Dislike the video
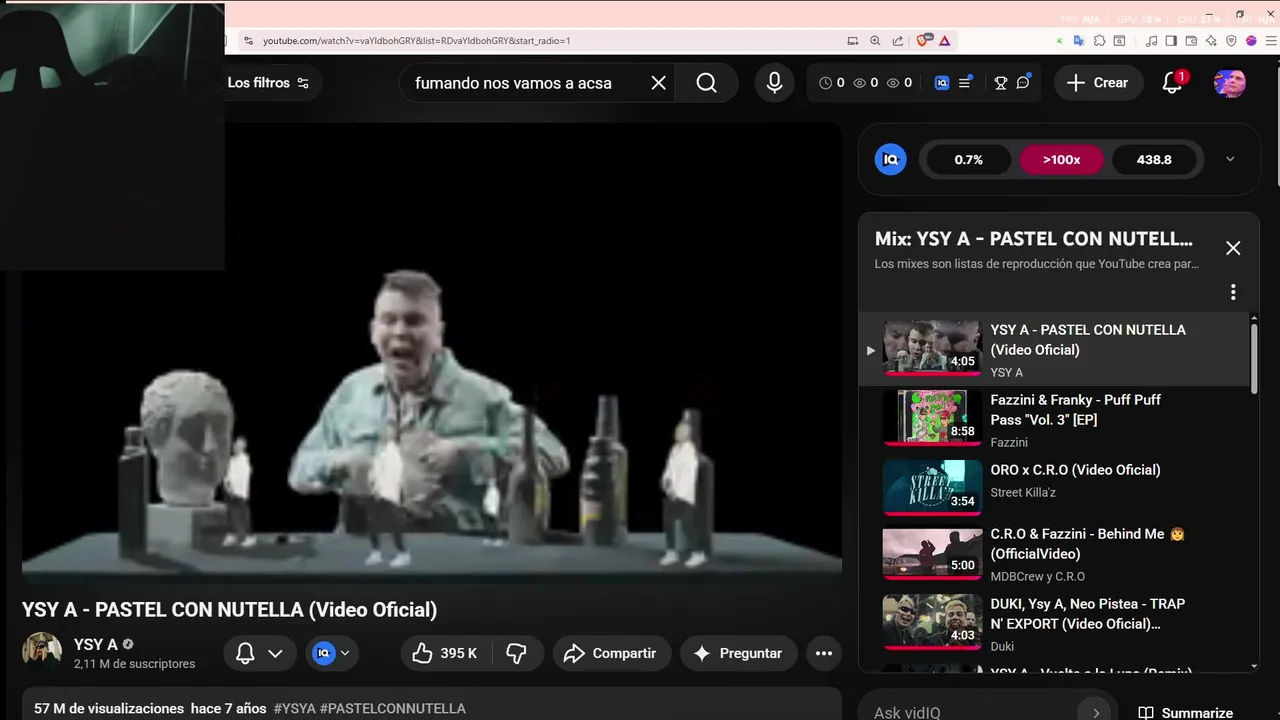This screenshot has height=720, width=1280. [517, 653]
